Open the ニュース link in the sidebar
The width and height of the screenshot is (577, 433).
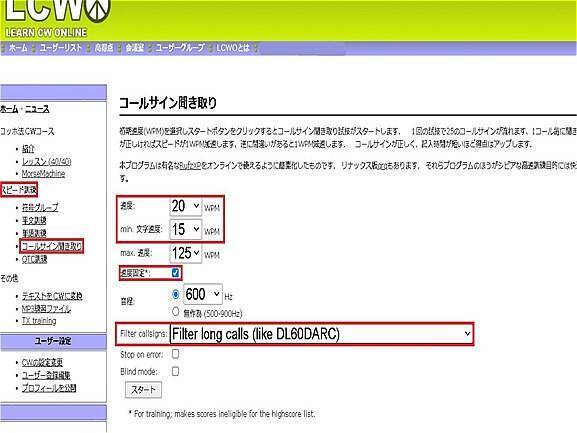pyautogui.click(x=37, y=109)
